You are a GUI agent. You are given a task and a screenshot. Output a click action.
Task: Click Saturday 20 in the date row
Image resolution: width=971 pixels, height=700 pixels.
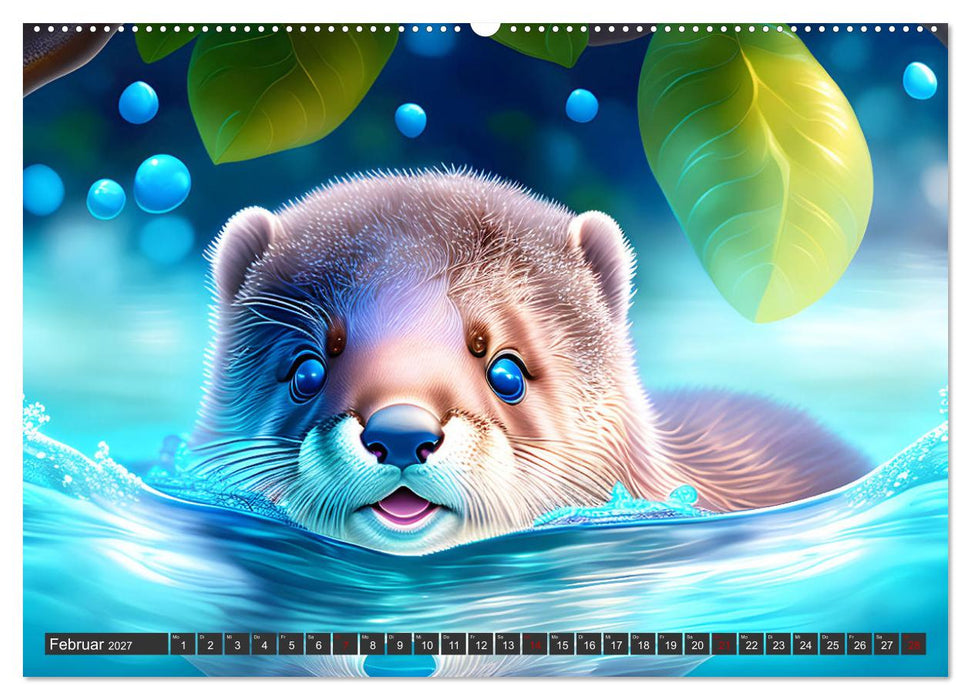[x=696, y=644]
